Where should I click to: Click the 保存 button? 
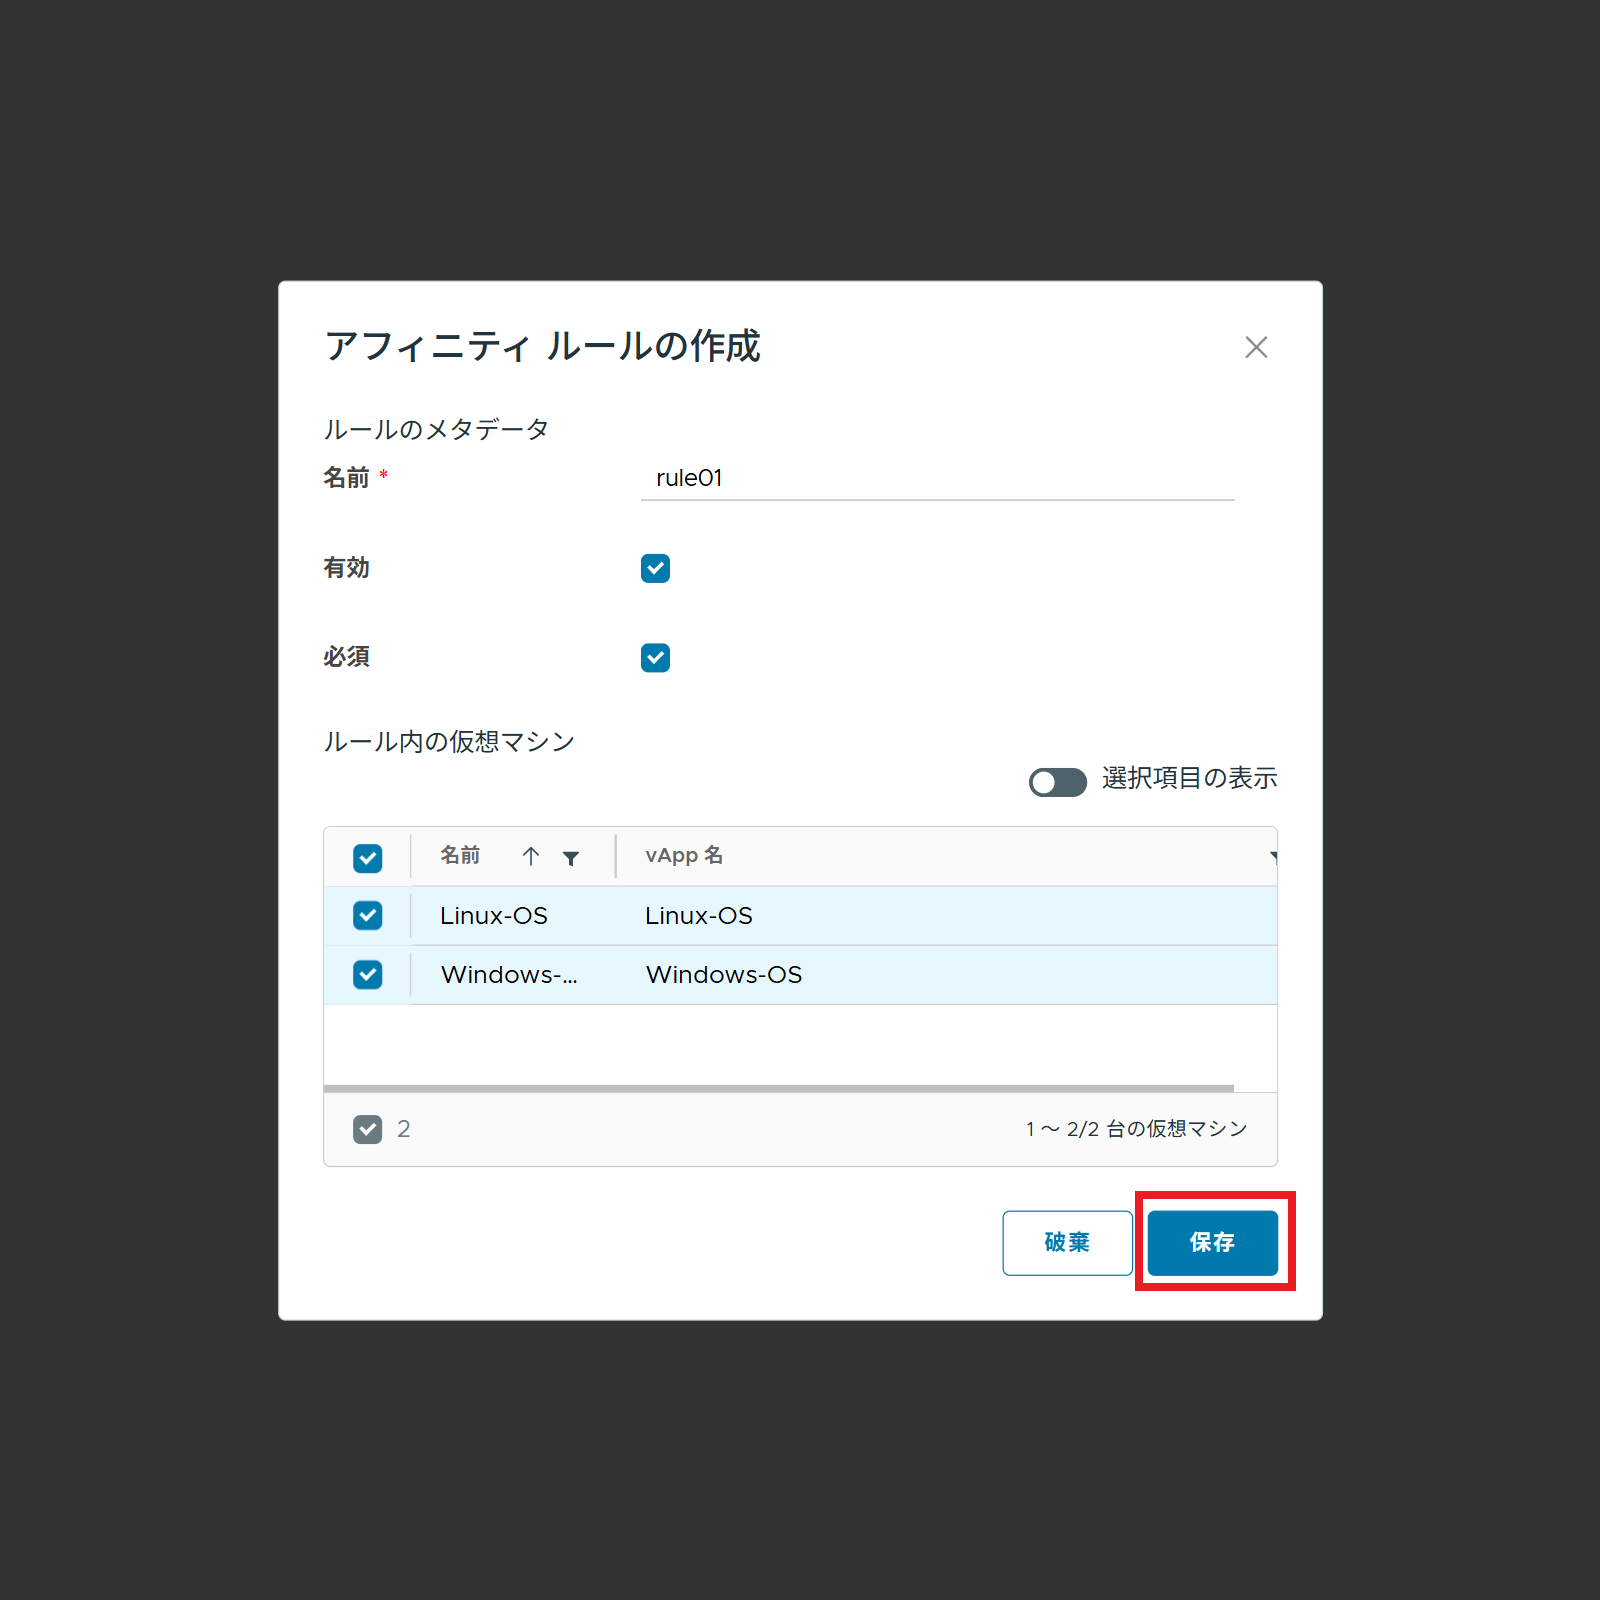click(1212, 1243)
